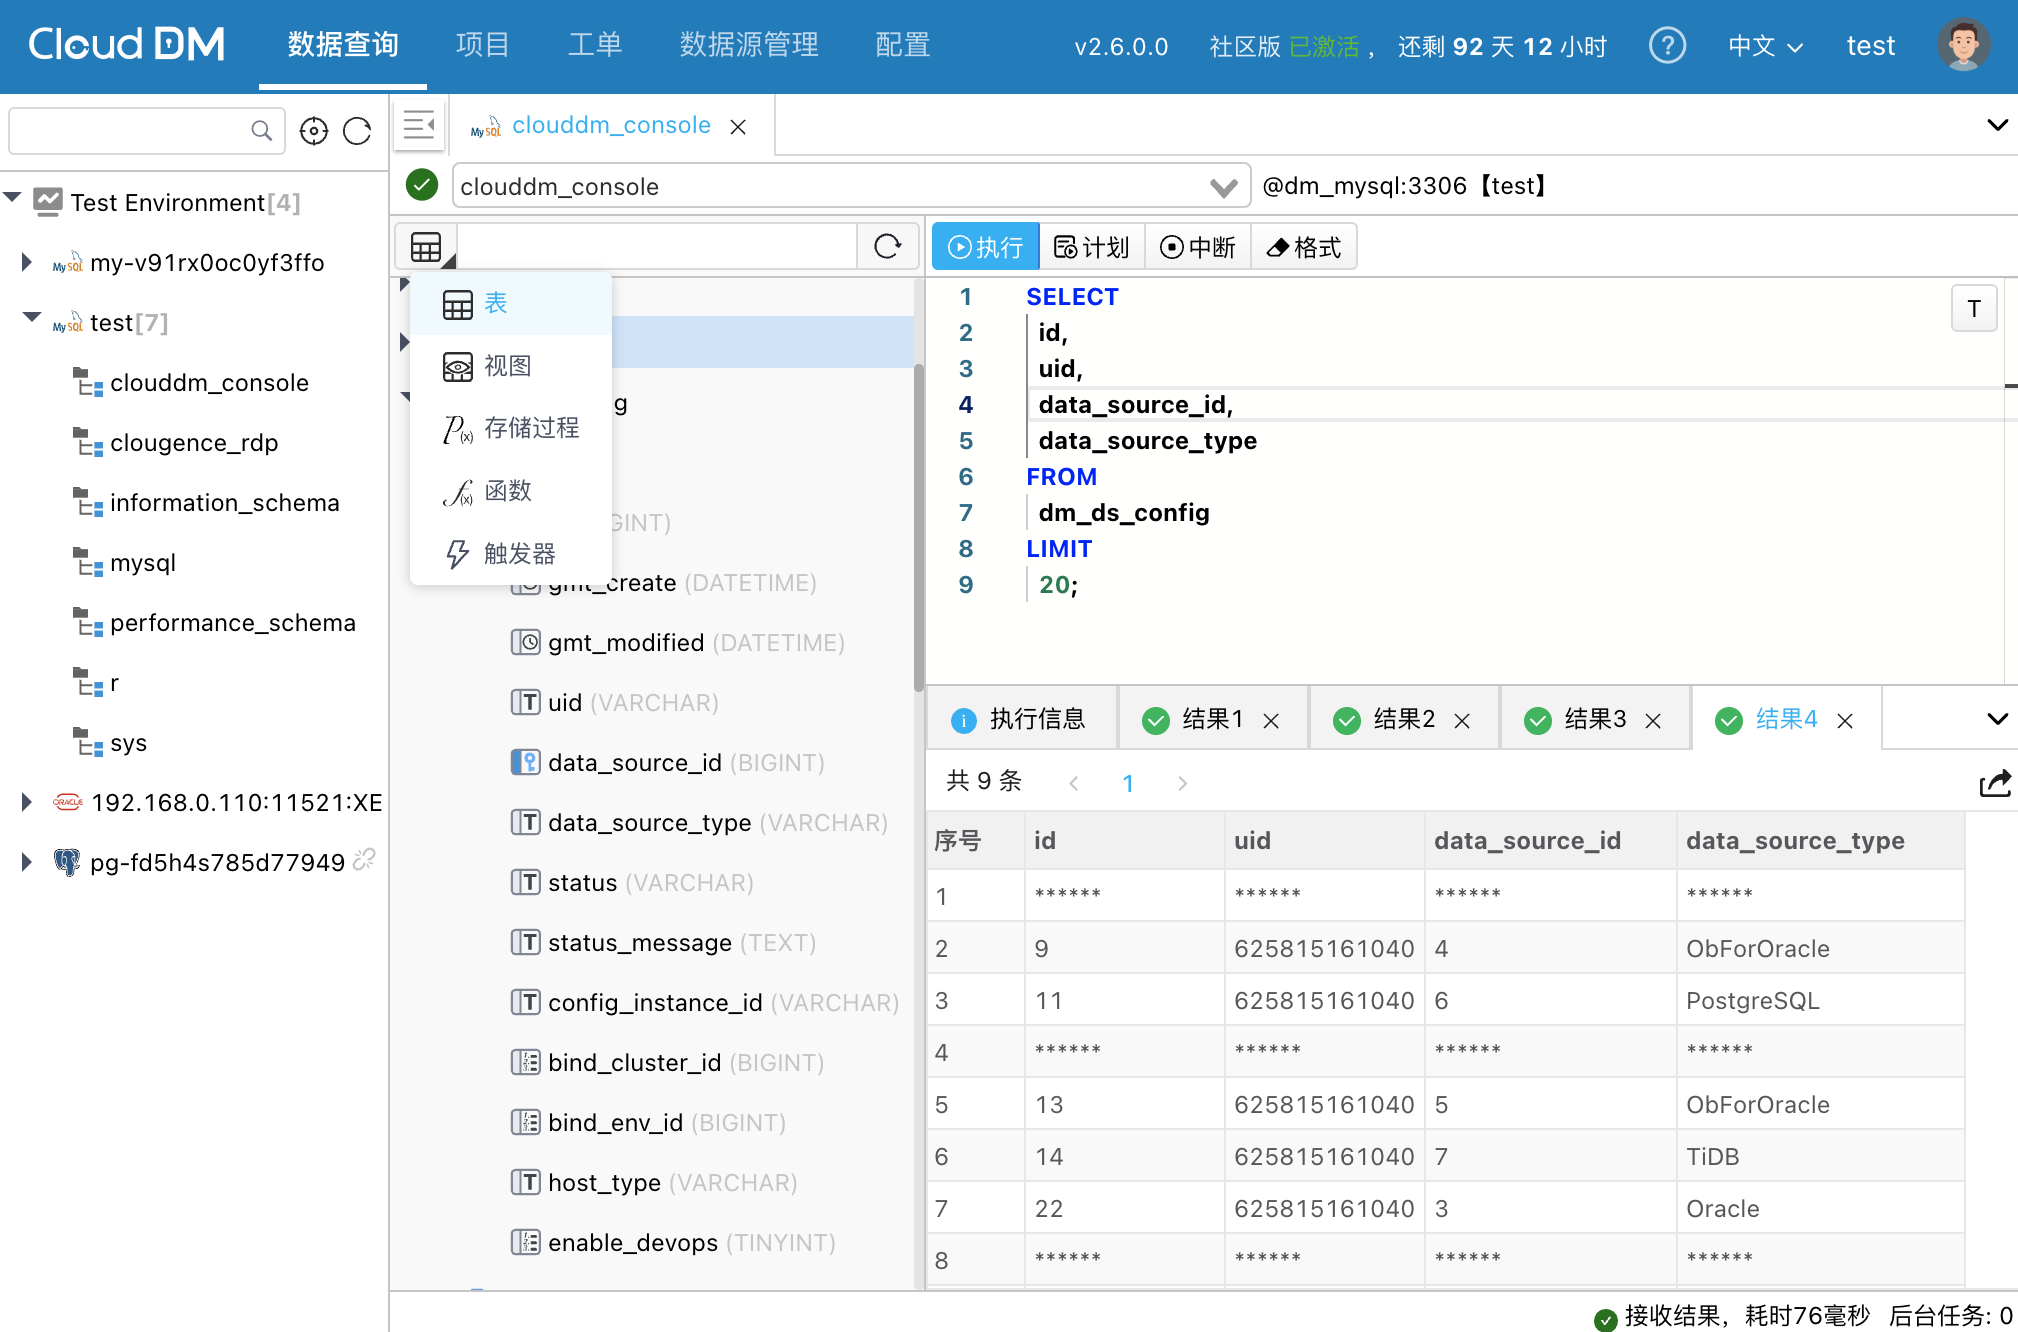Open the clouddm_console database dropdown
Image resolution: width=2018 pixels, height=1332 pixels.
click(x=1222, y=187)
